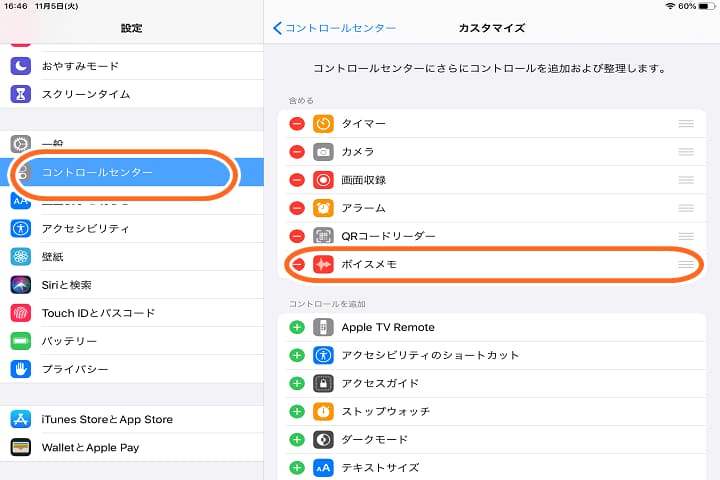Open おやすみモード settings

[132, 66]
